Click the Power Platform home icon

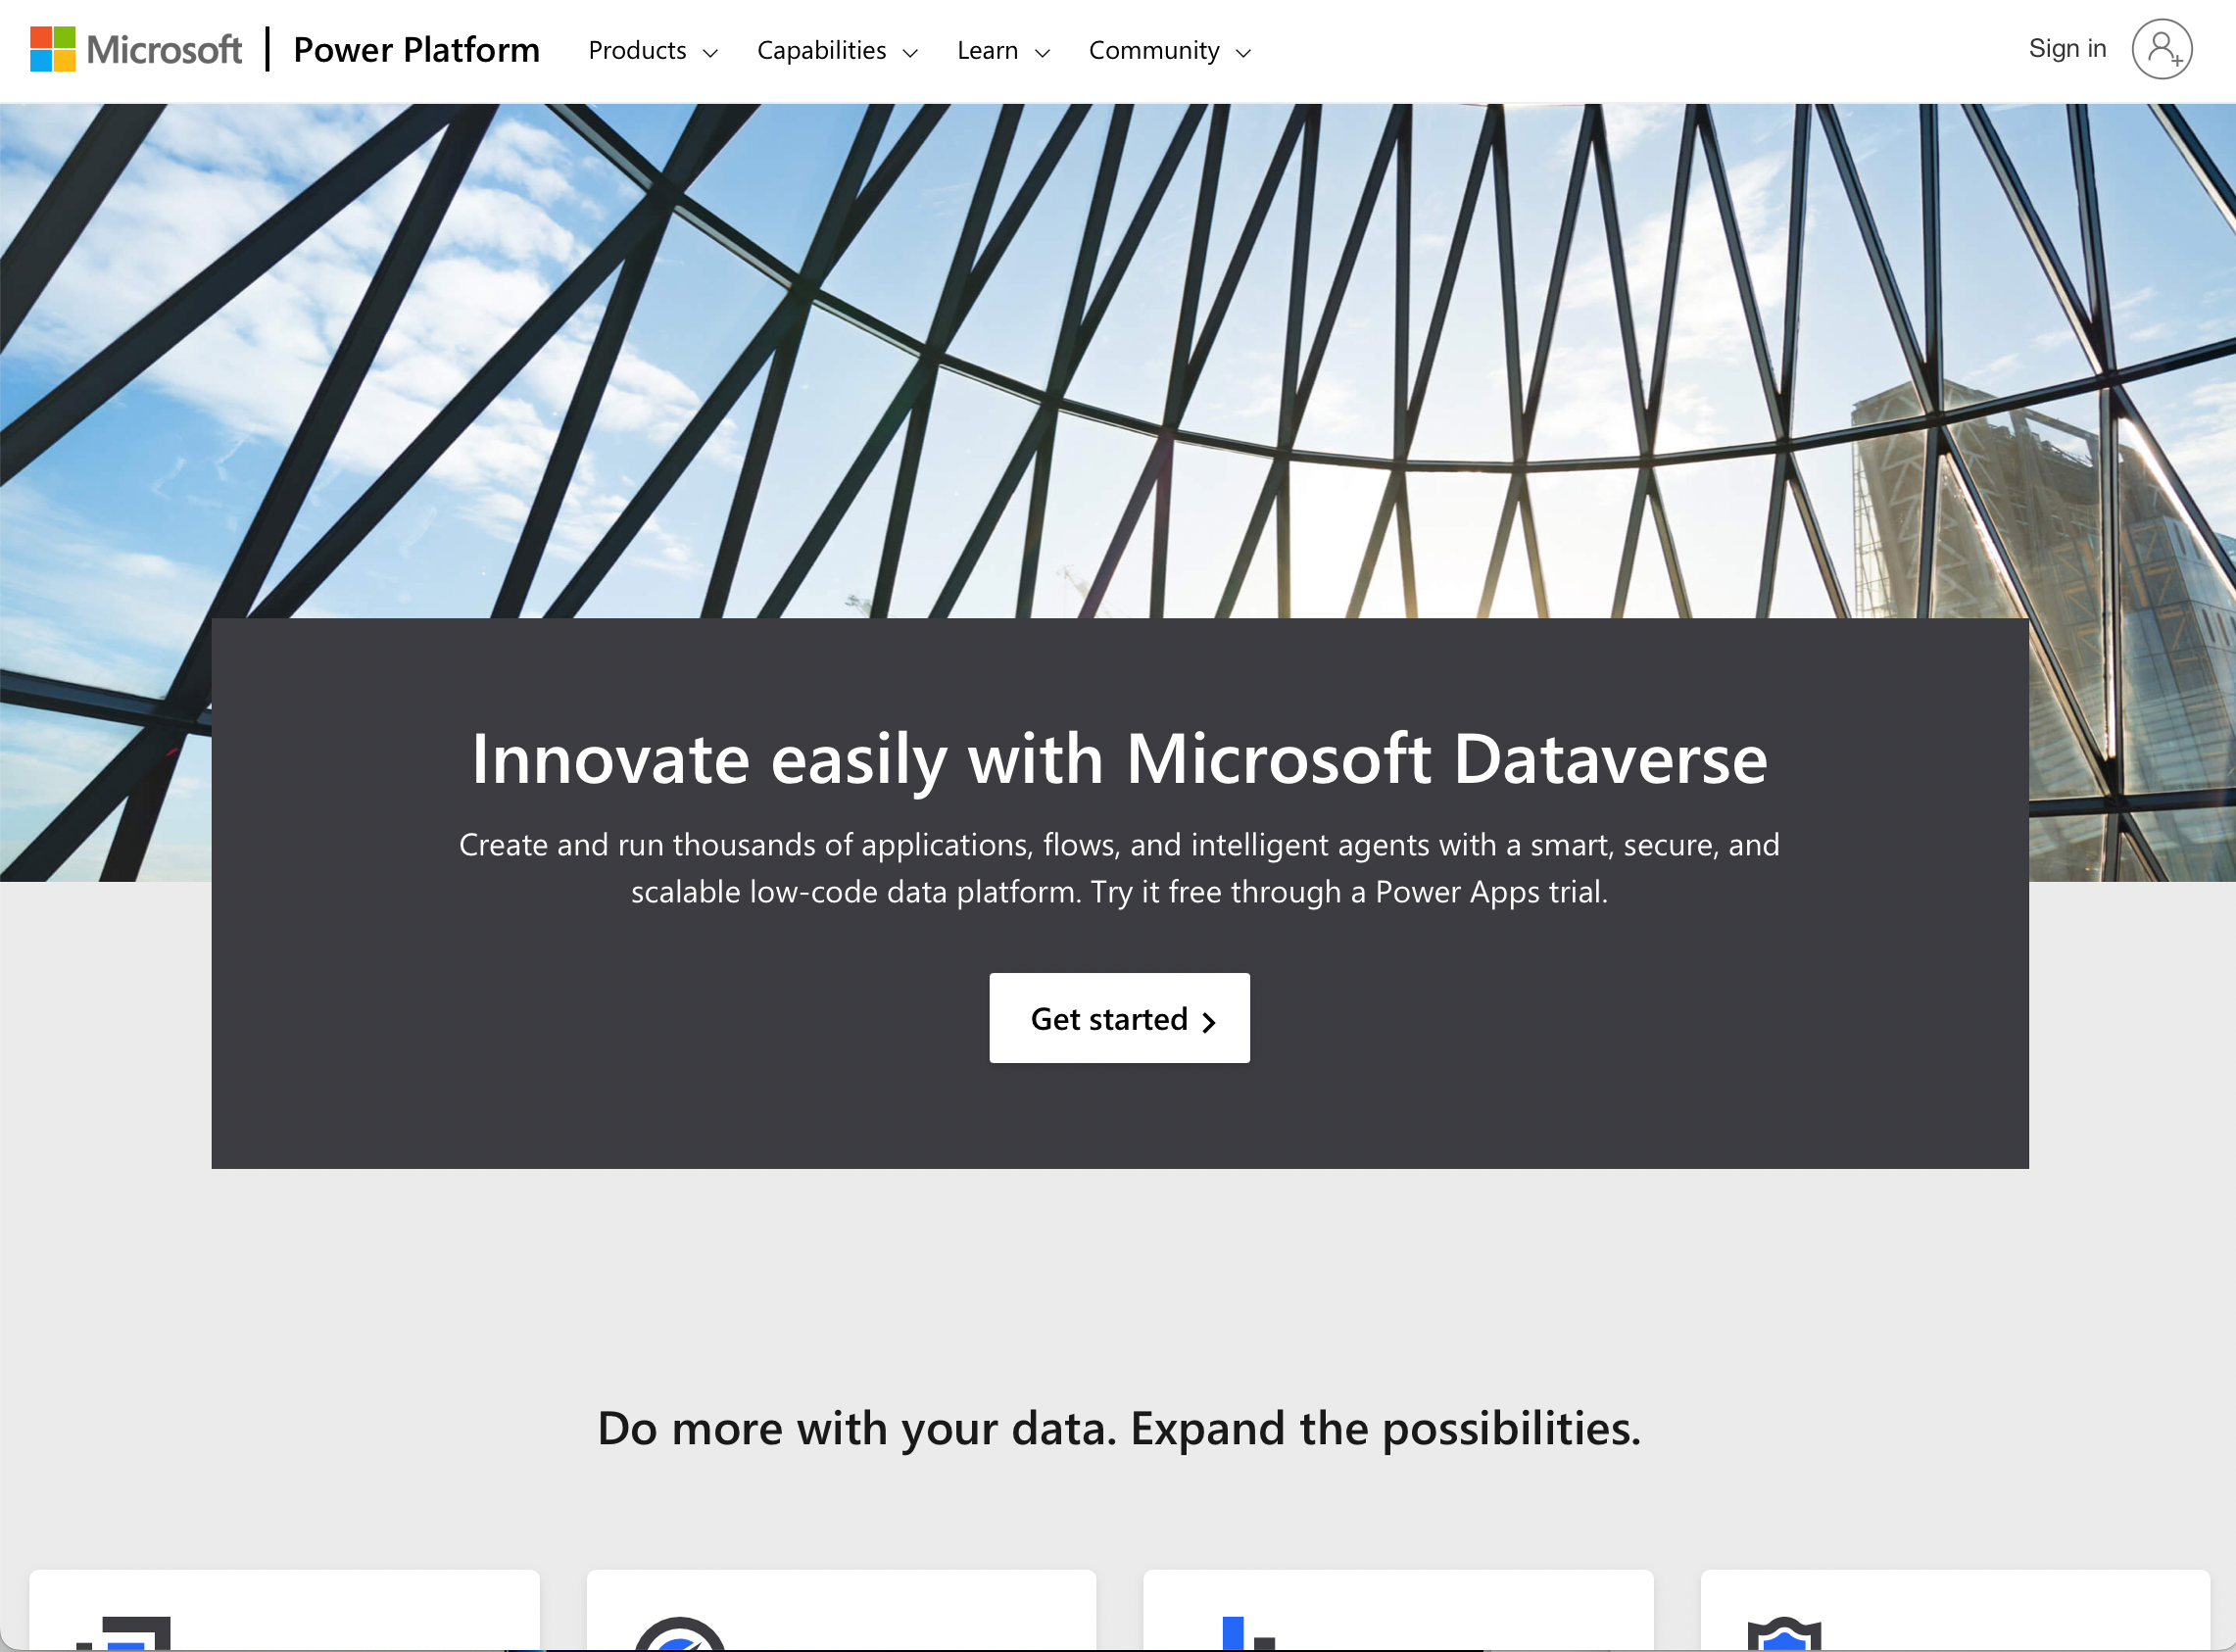[414, 49]
